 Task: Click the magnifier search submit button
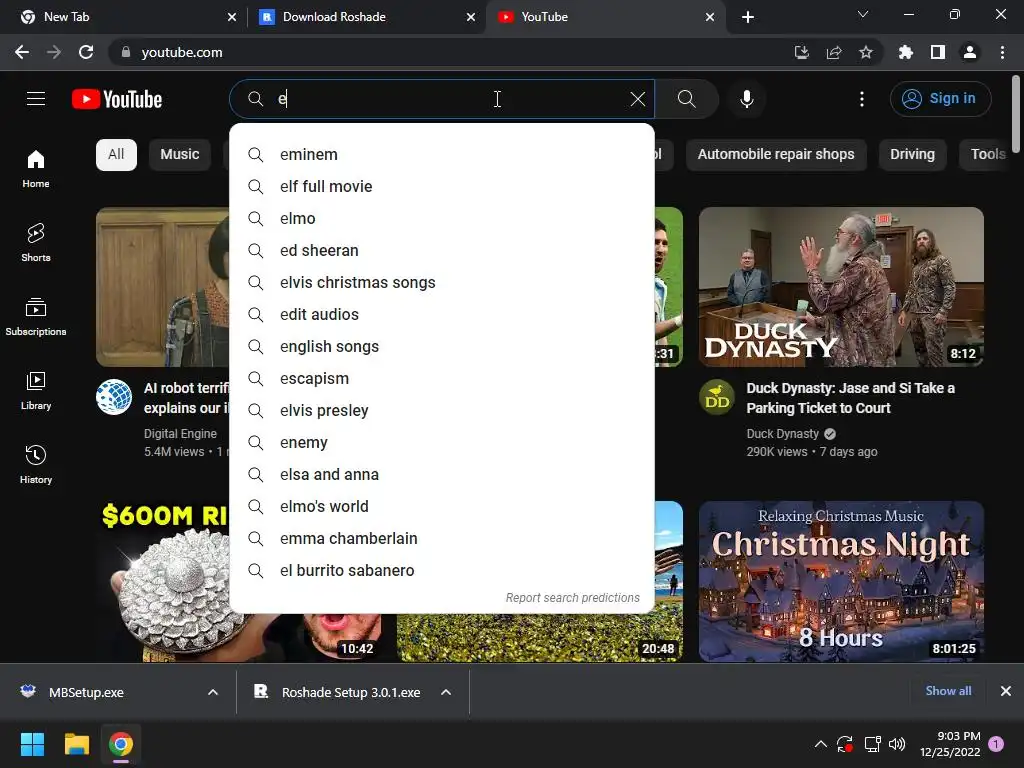pyautogui.click(x=686, y=99)
